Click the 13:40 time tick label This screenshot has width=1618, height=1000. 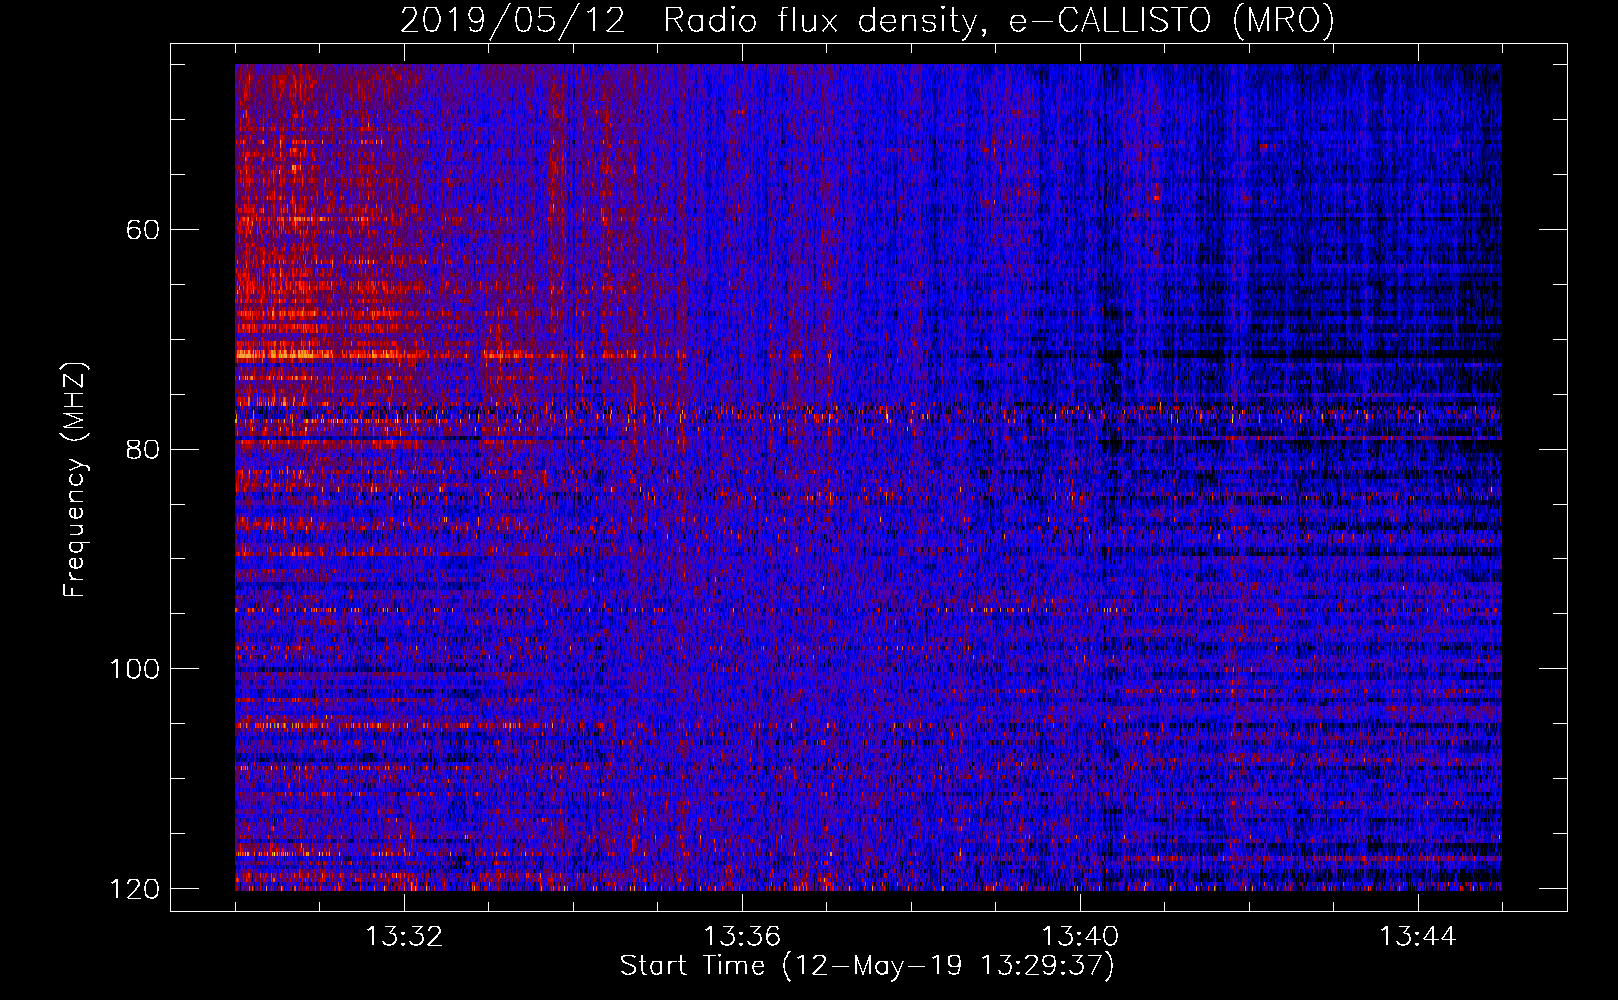pos(1080,937)
